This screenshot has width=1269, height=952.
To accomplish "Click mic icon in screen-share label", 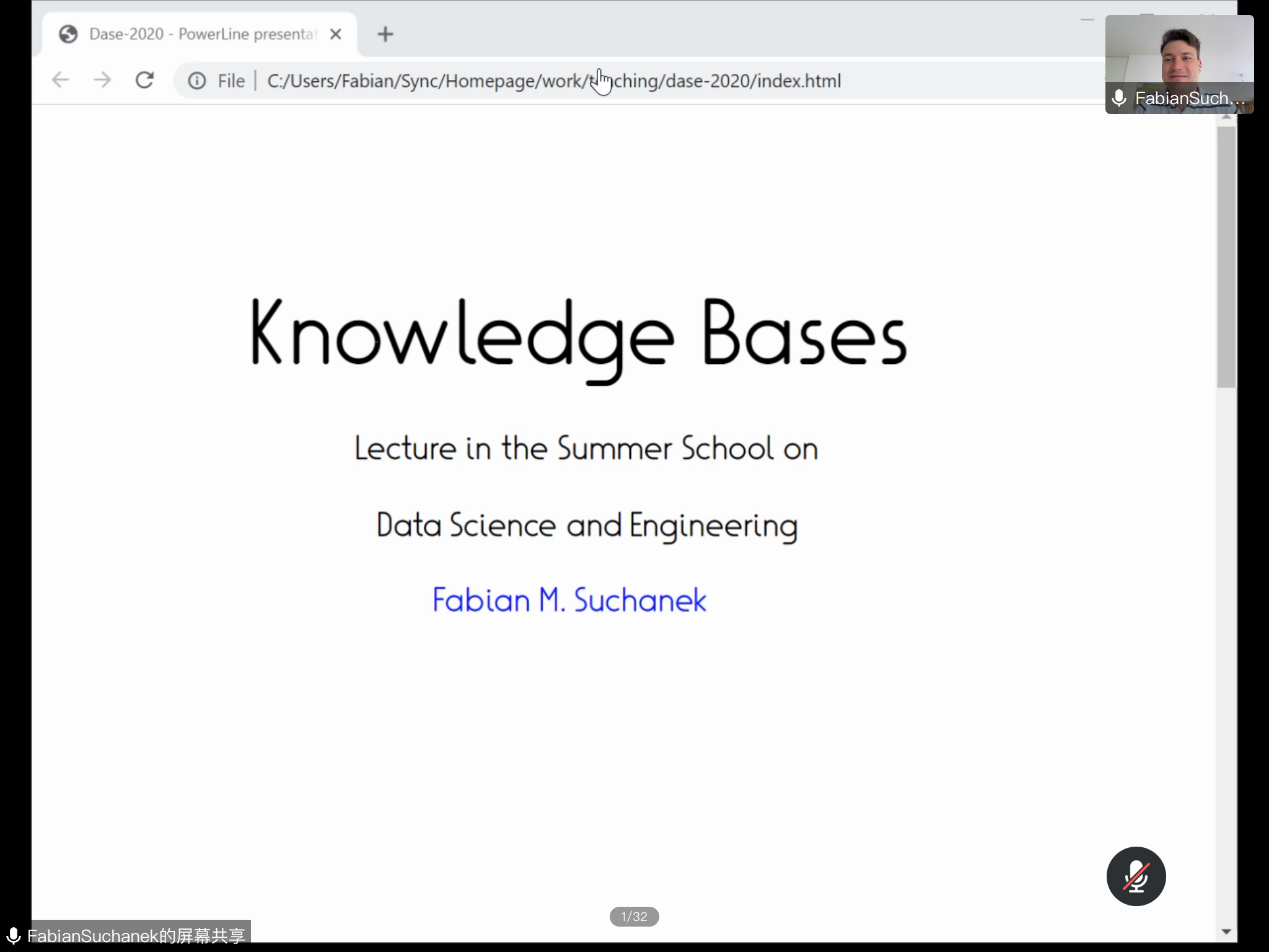I will pos(13,936).
